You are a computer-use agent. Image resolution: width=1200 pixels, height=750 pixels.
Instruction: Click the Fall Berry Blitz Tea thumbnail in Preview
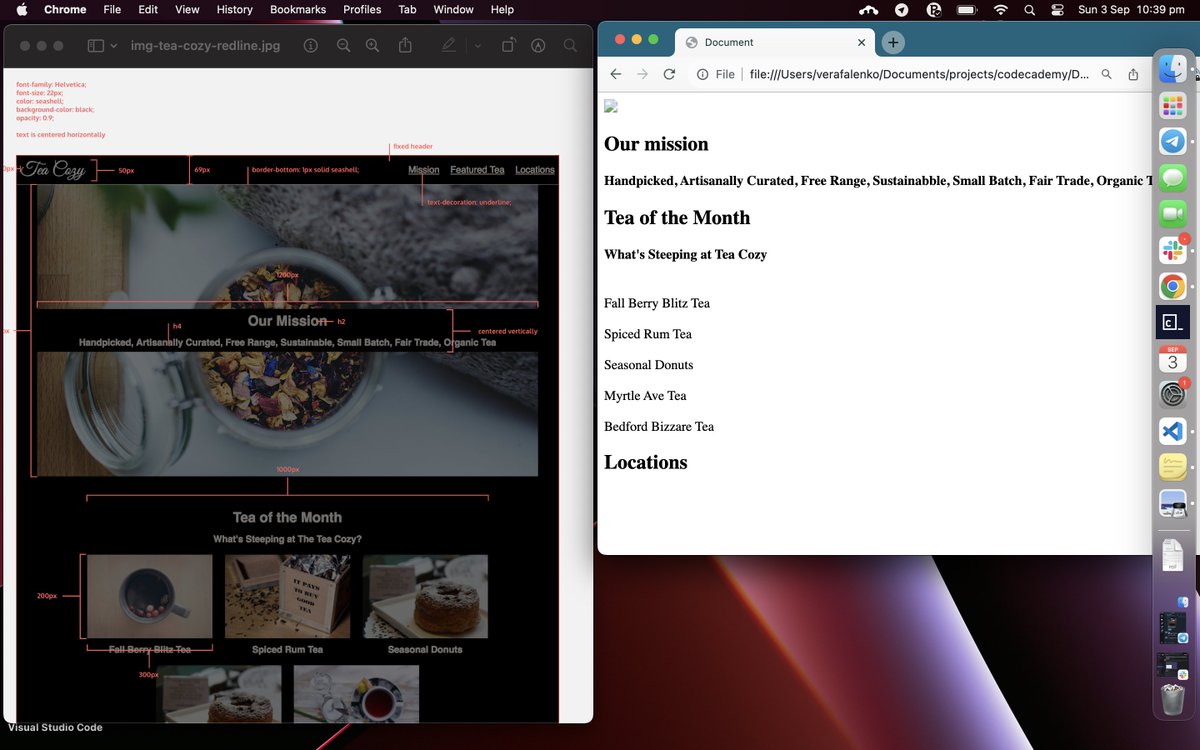[x=150, y=596]
